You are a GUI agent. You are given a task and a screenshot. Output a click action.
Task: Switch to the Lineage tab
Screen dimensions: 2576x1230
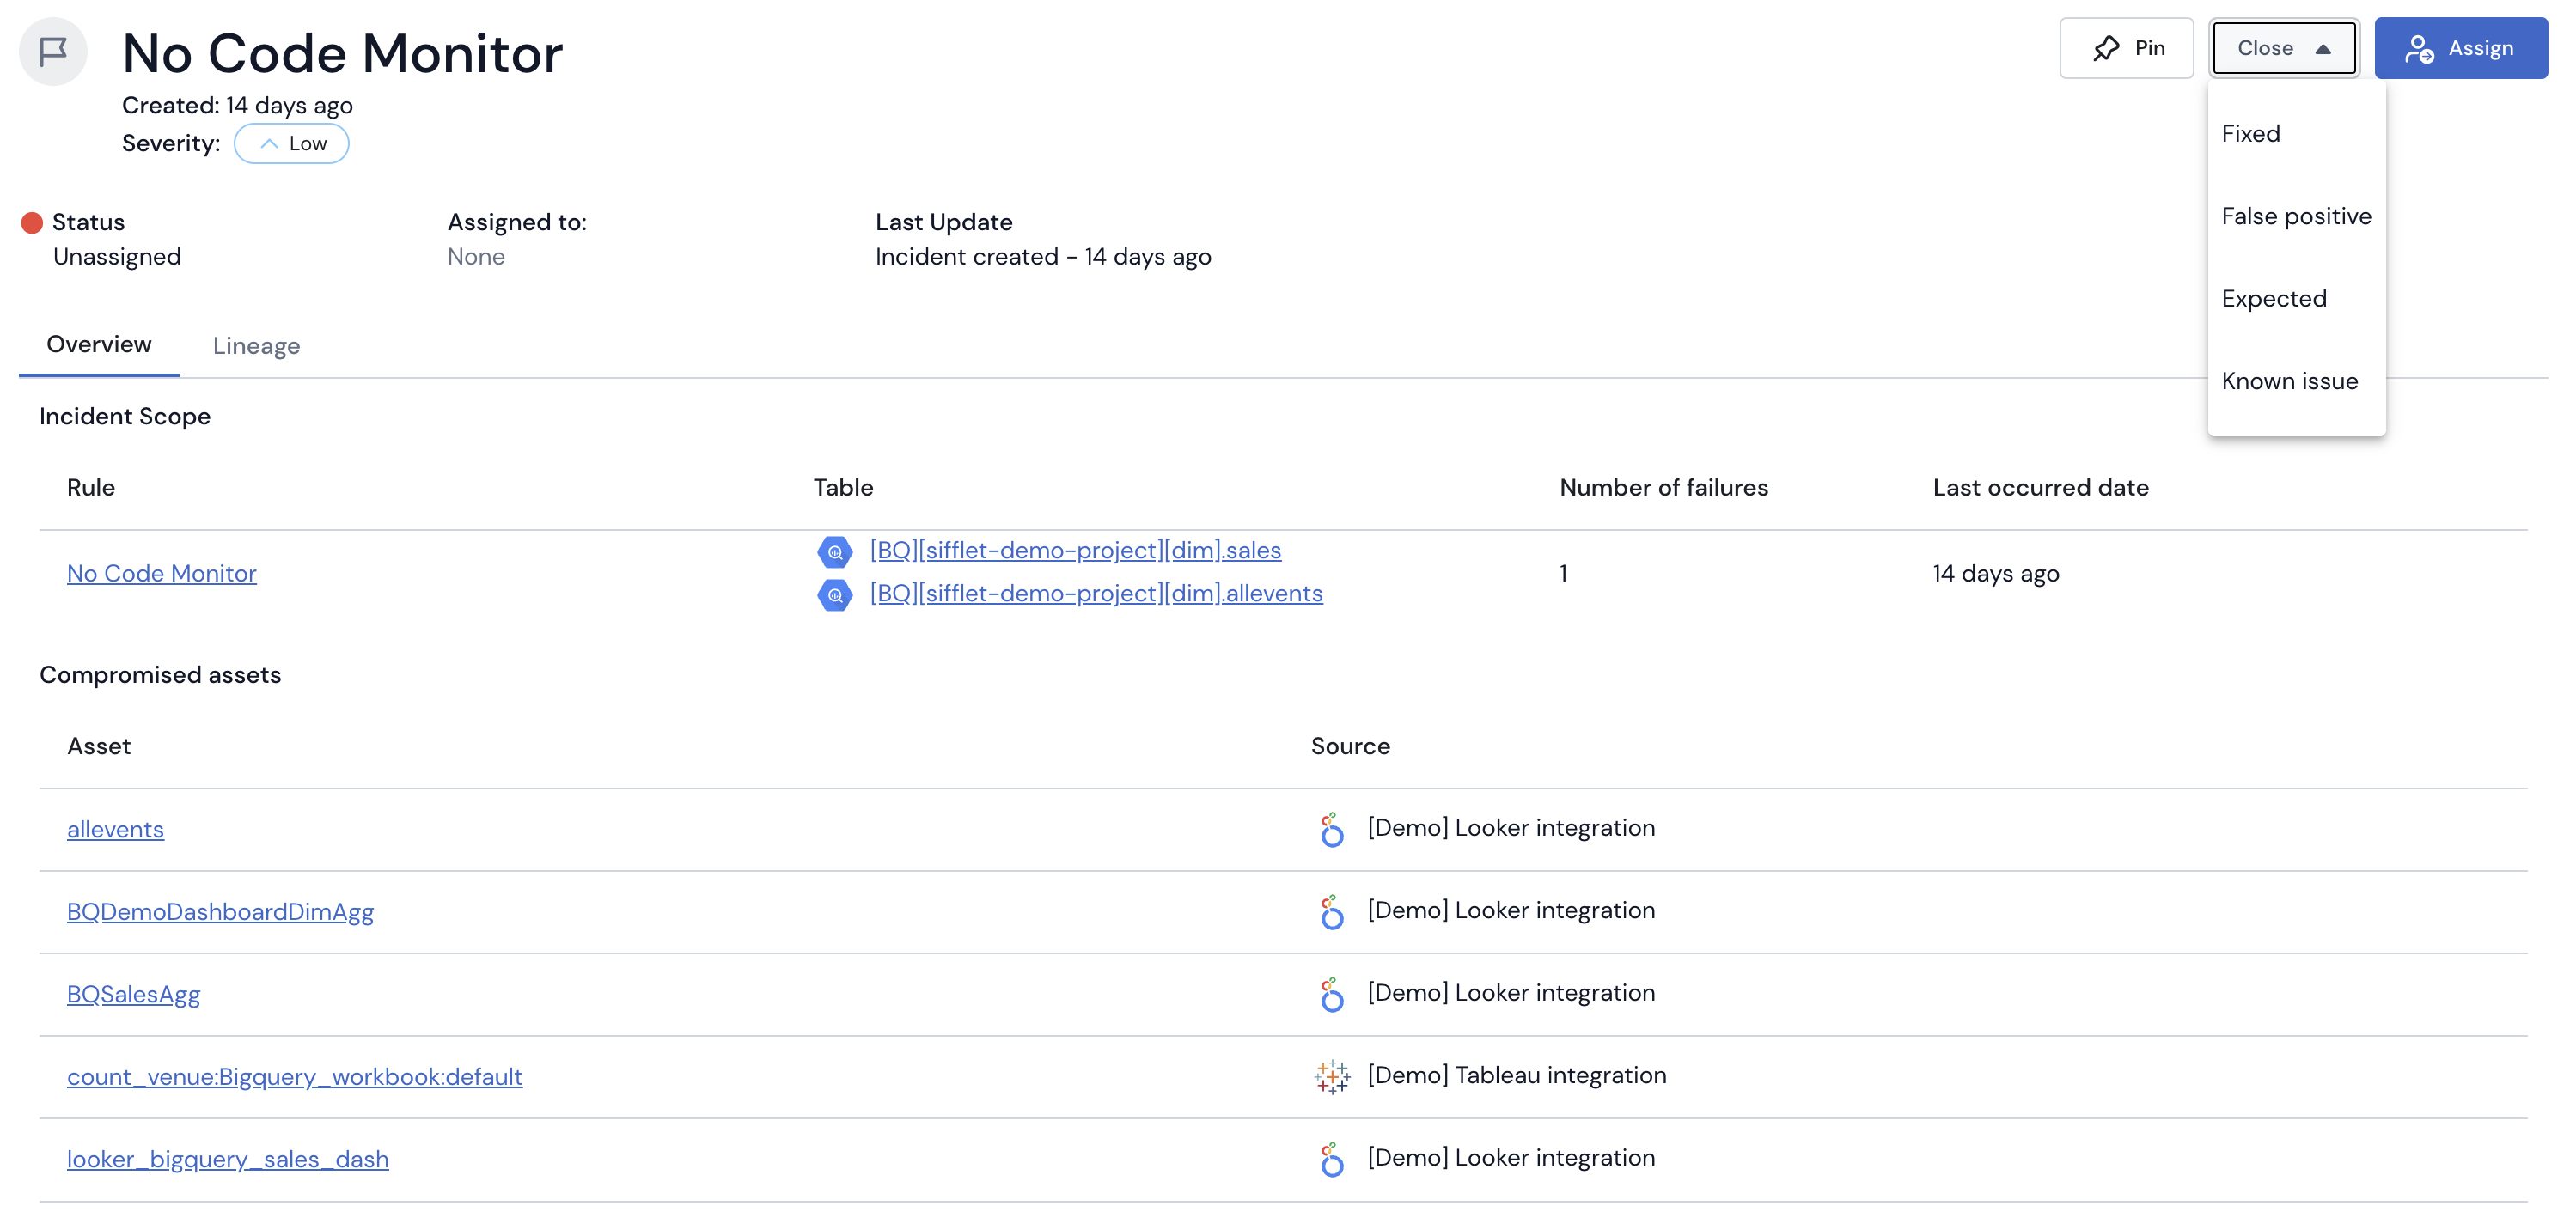[256, 346]
